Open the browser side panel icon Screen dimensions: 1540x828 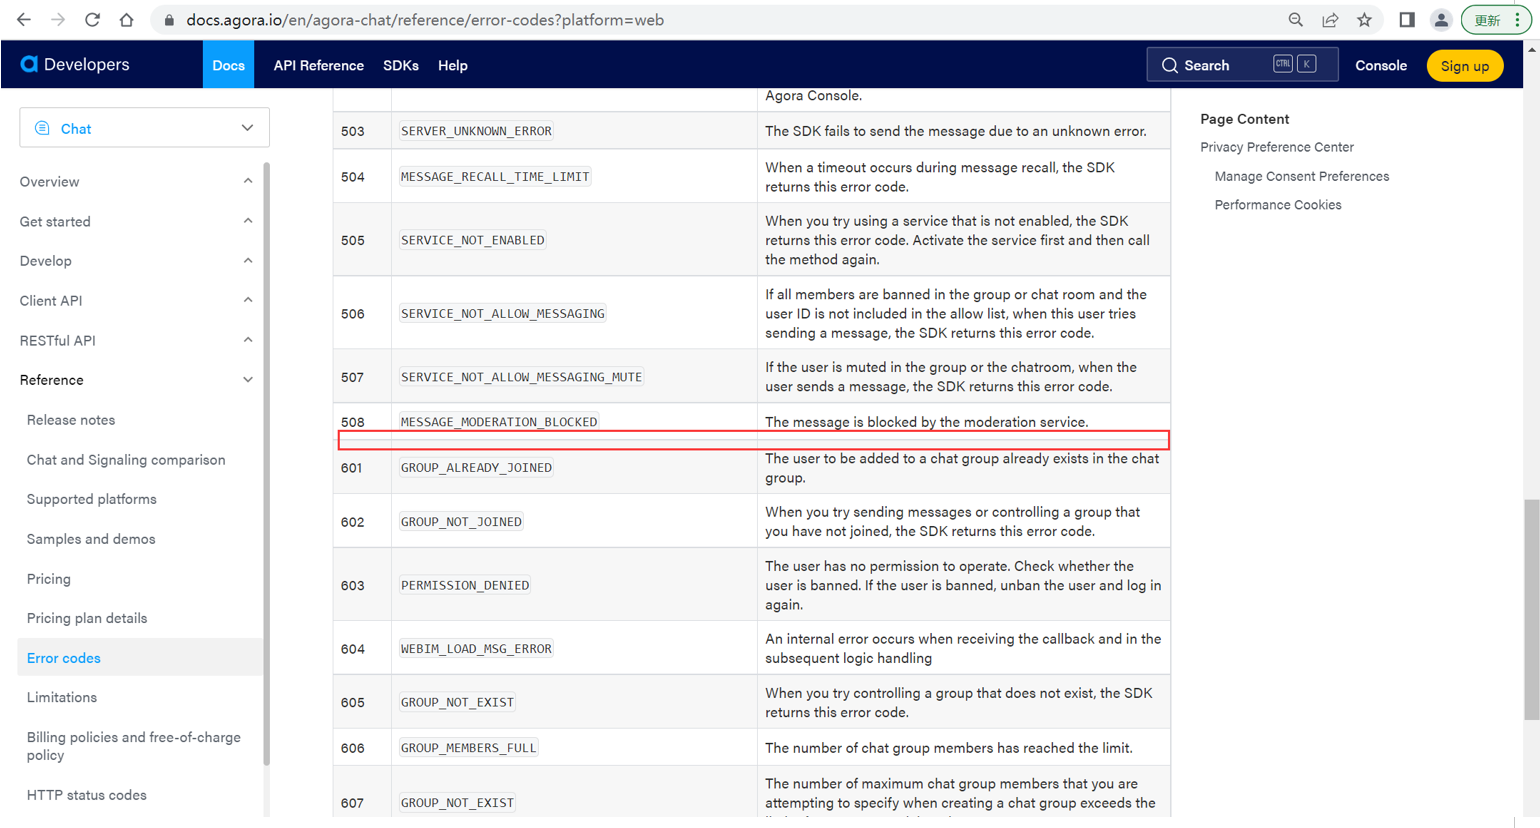pyautogui.click(x=1407, y=19)
